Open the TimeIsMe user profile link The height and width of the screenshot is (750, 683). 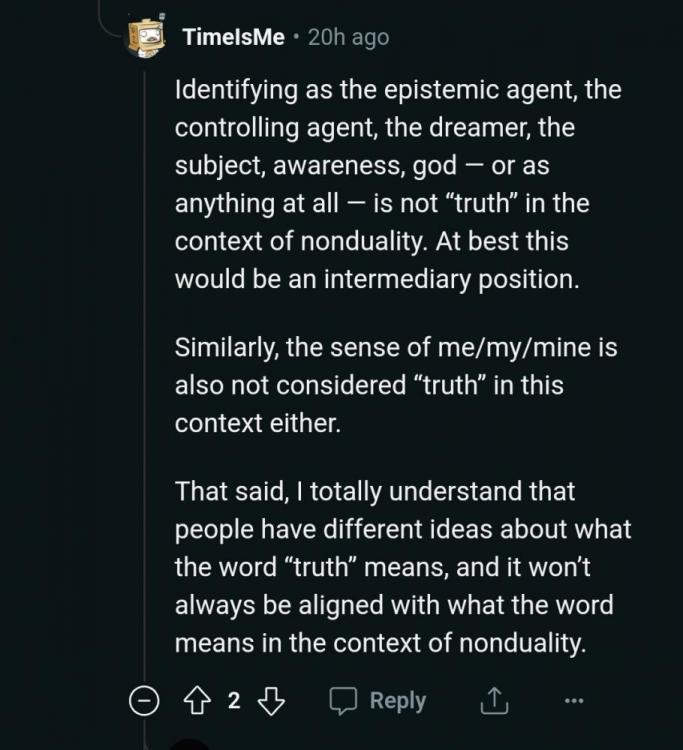coord(233,38)
